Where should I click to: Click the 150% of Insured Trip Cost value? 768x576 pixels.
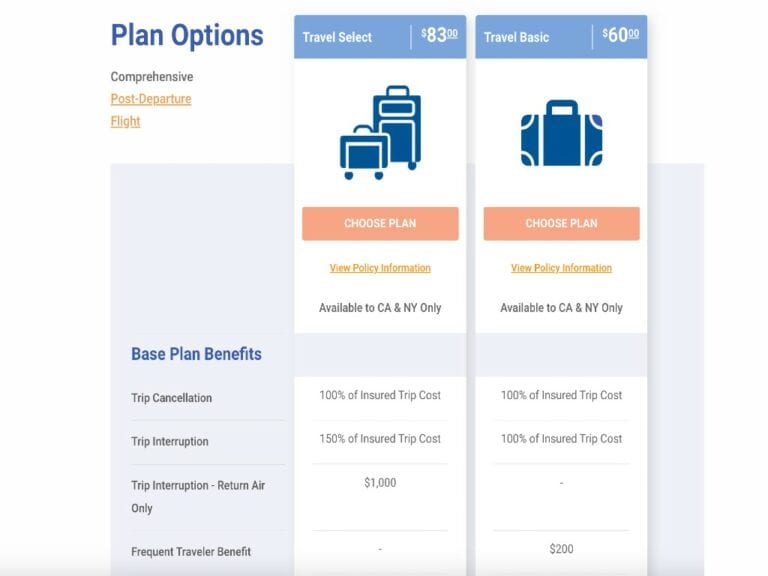pos(380,438)
